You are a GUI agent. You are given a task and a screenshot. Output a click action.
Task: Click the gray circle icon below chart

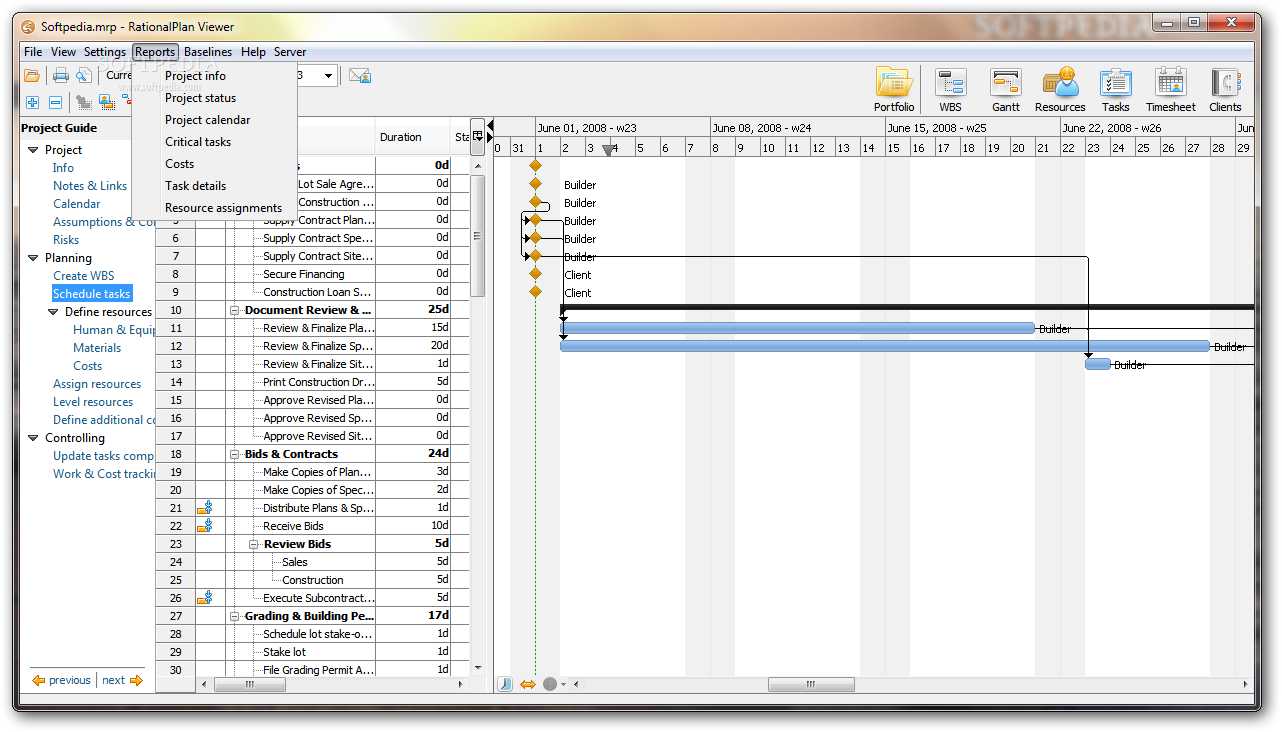(549, 684)
